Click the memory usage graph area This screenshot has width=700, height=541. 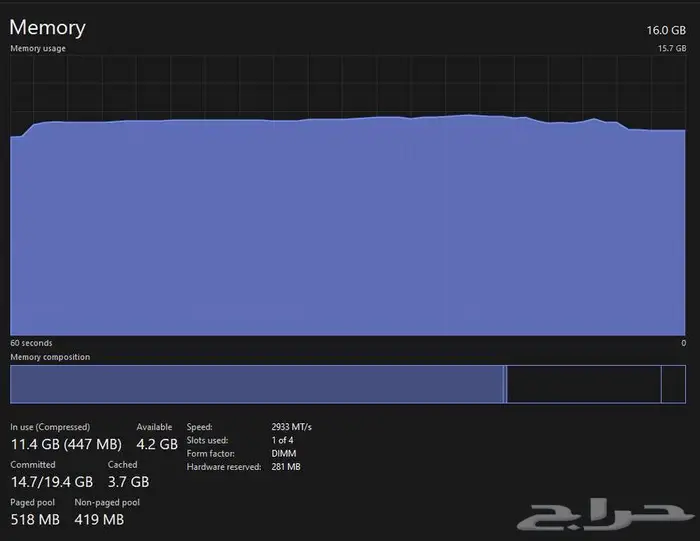(x=348, y=230)
